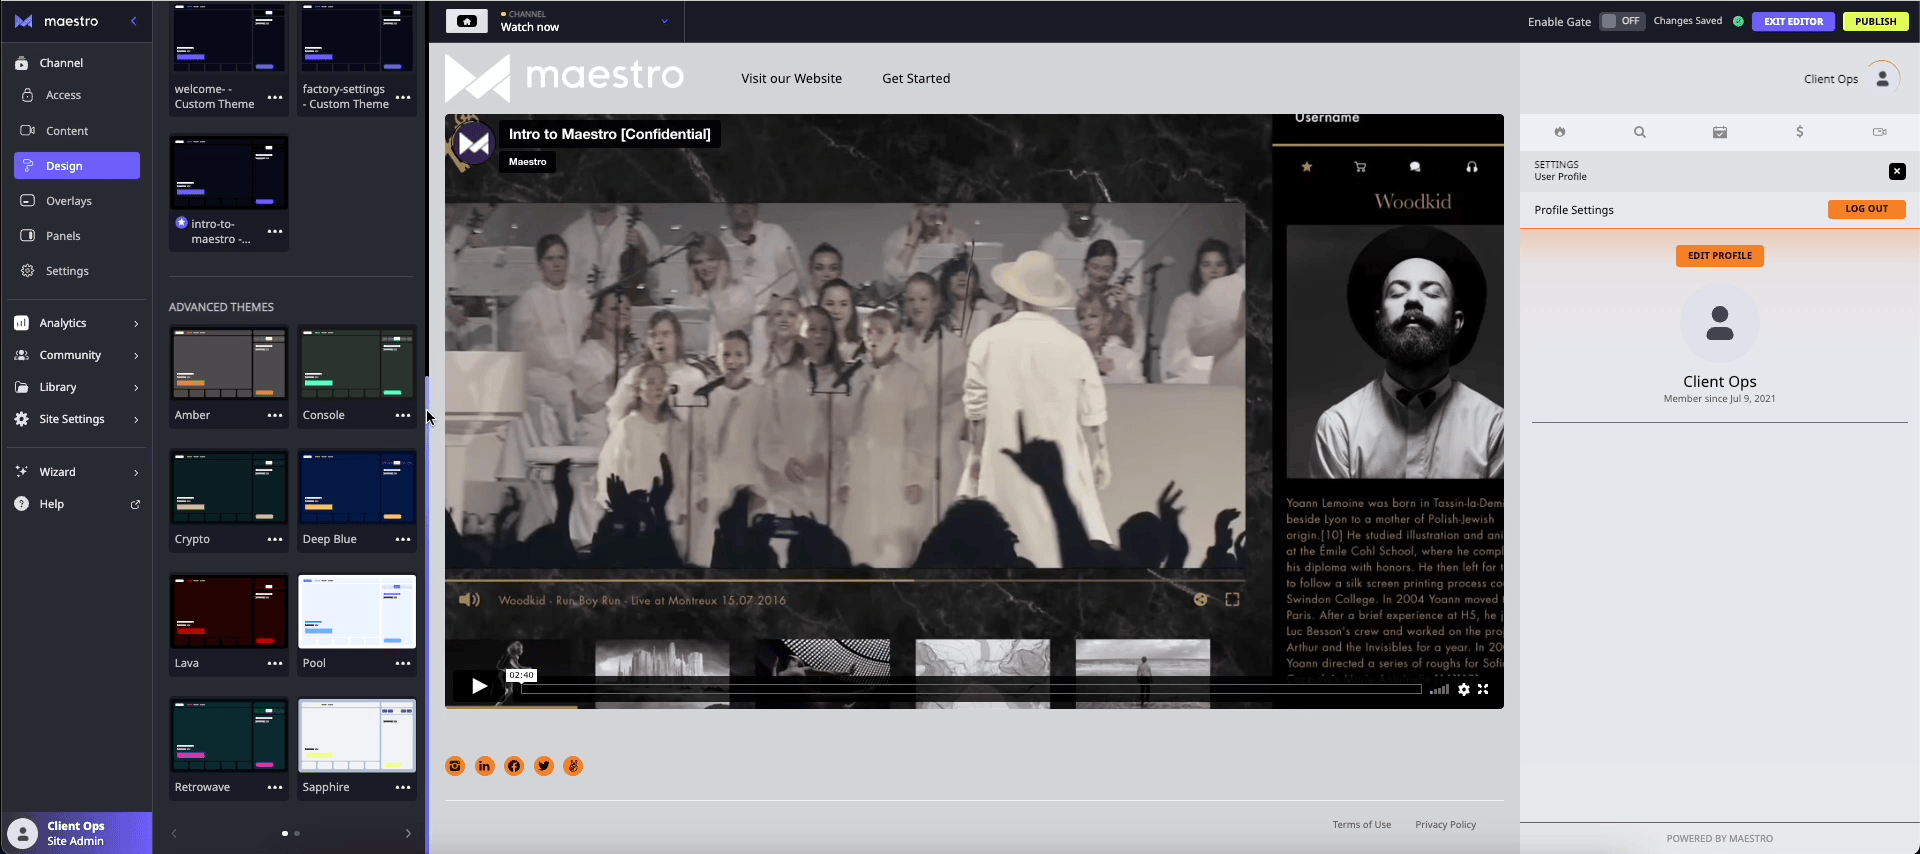The height and width of the screenshot is (854, 1920).
Task: Open options for the Retrowave theme
Action: coord(275,787)
